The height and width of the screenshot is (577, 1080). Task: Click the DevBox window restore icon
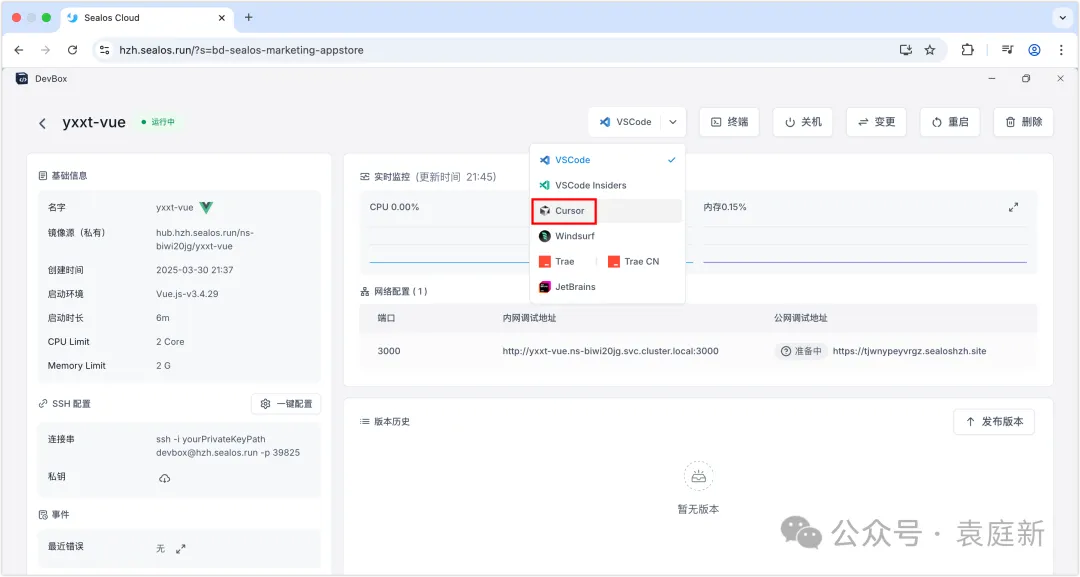1026,78
